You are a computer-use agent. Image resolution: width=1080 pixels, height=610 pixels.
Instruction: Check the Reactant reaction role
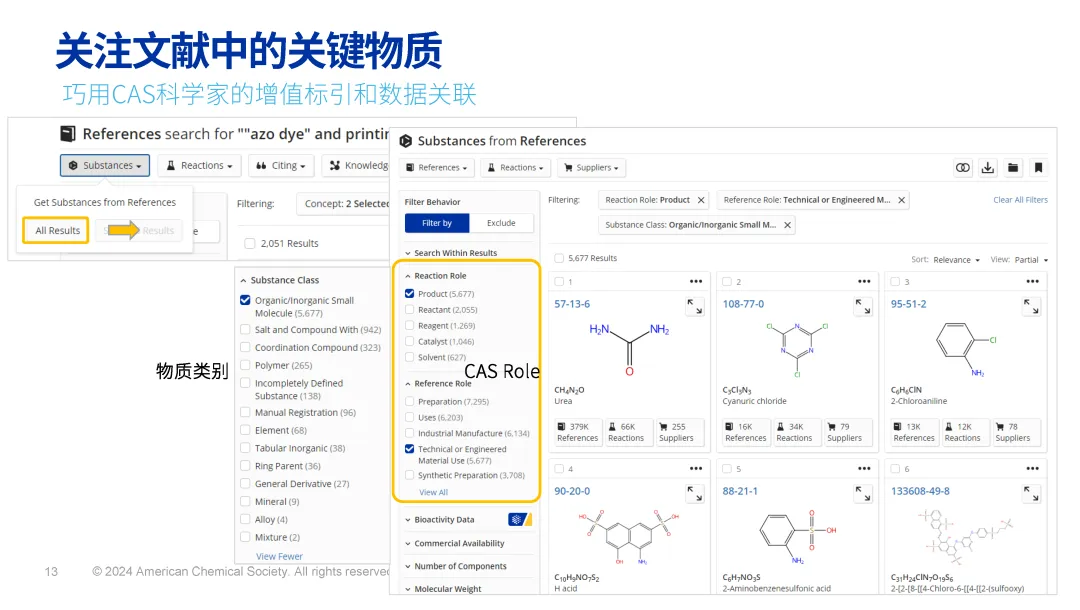coord(410,310)
